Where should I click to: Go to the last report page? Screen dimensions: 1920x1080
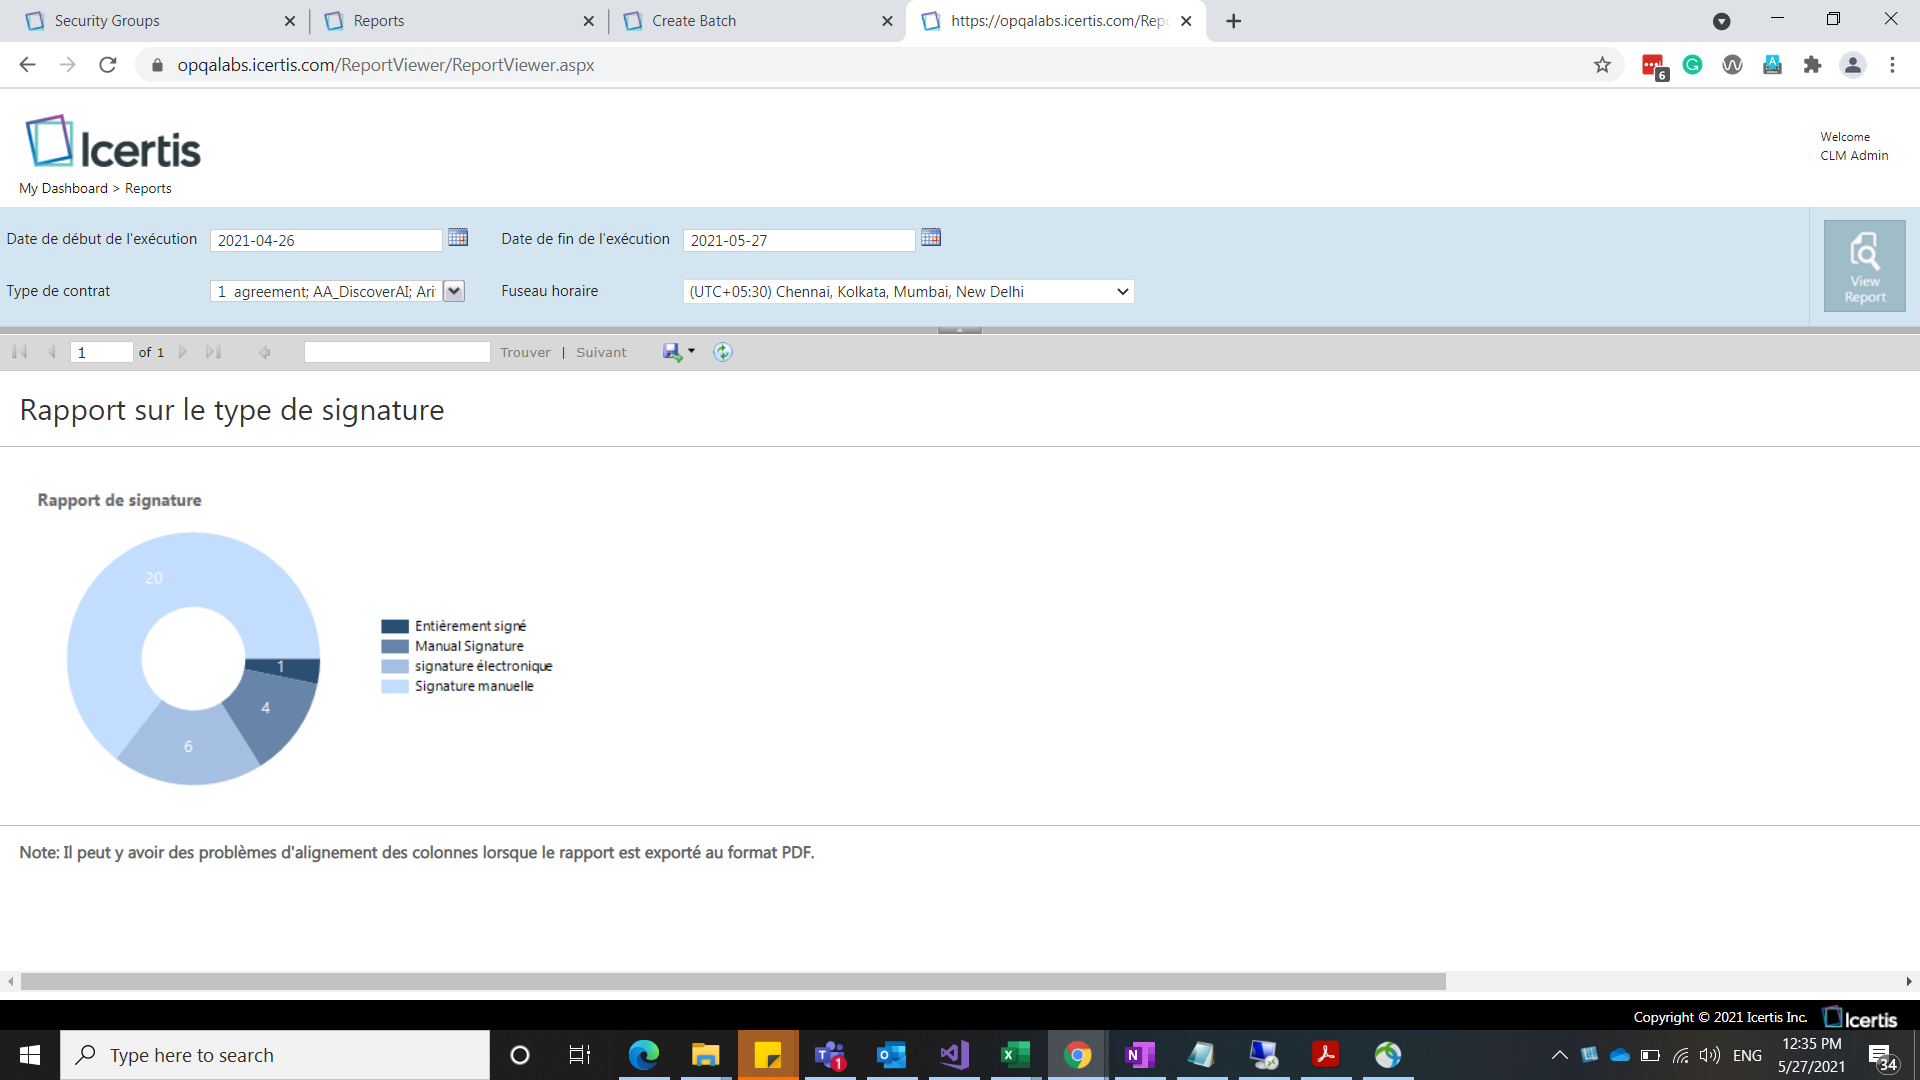pyautogui.click(x=213, y=352)
